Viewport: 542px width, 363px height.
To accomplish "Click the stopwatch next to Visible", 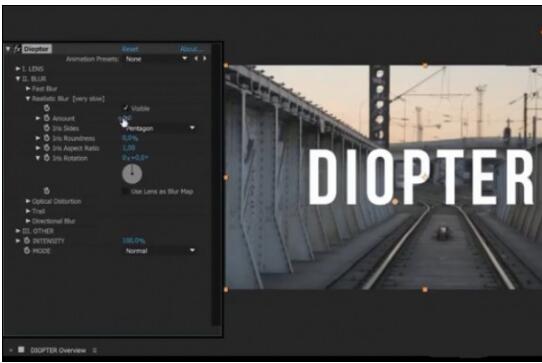I will click(47, 108).
